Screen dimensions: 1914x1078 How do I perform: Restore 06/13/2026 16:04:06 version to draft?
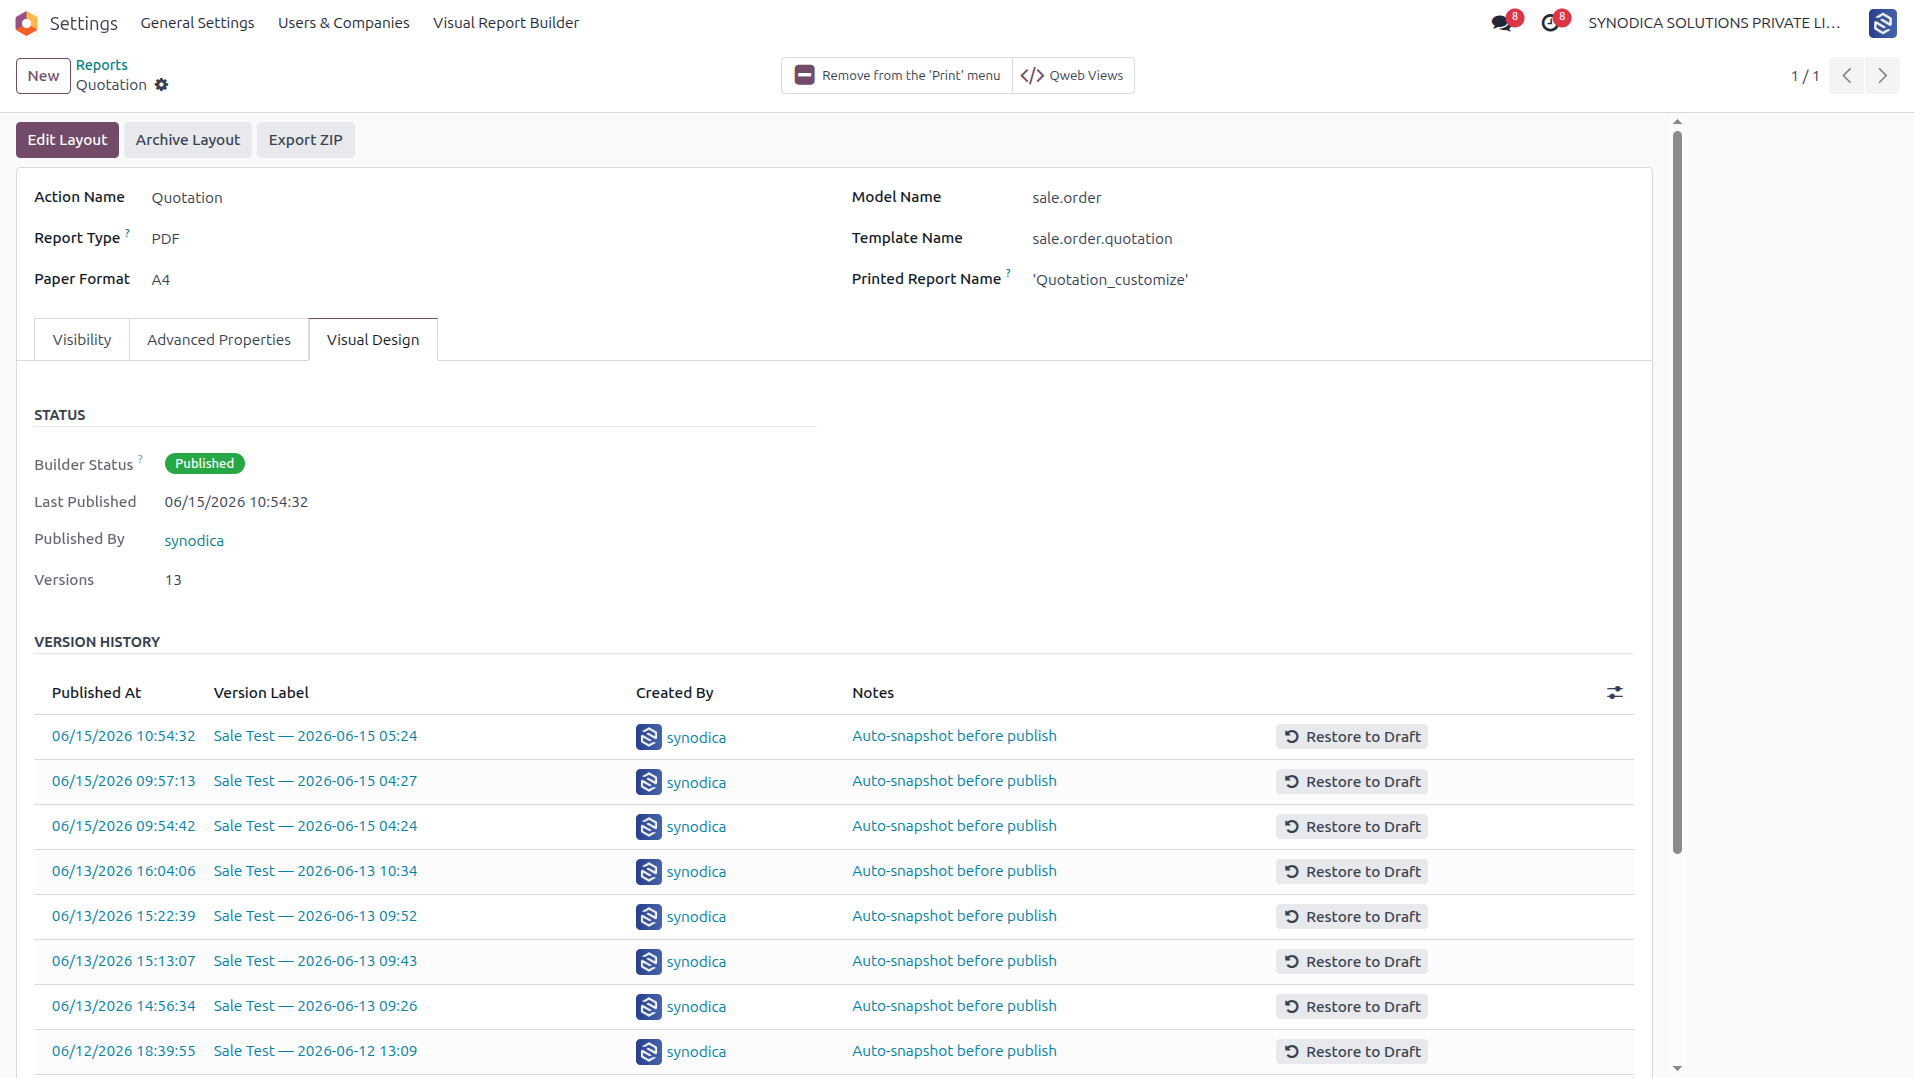point(1352,872)
